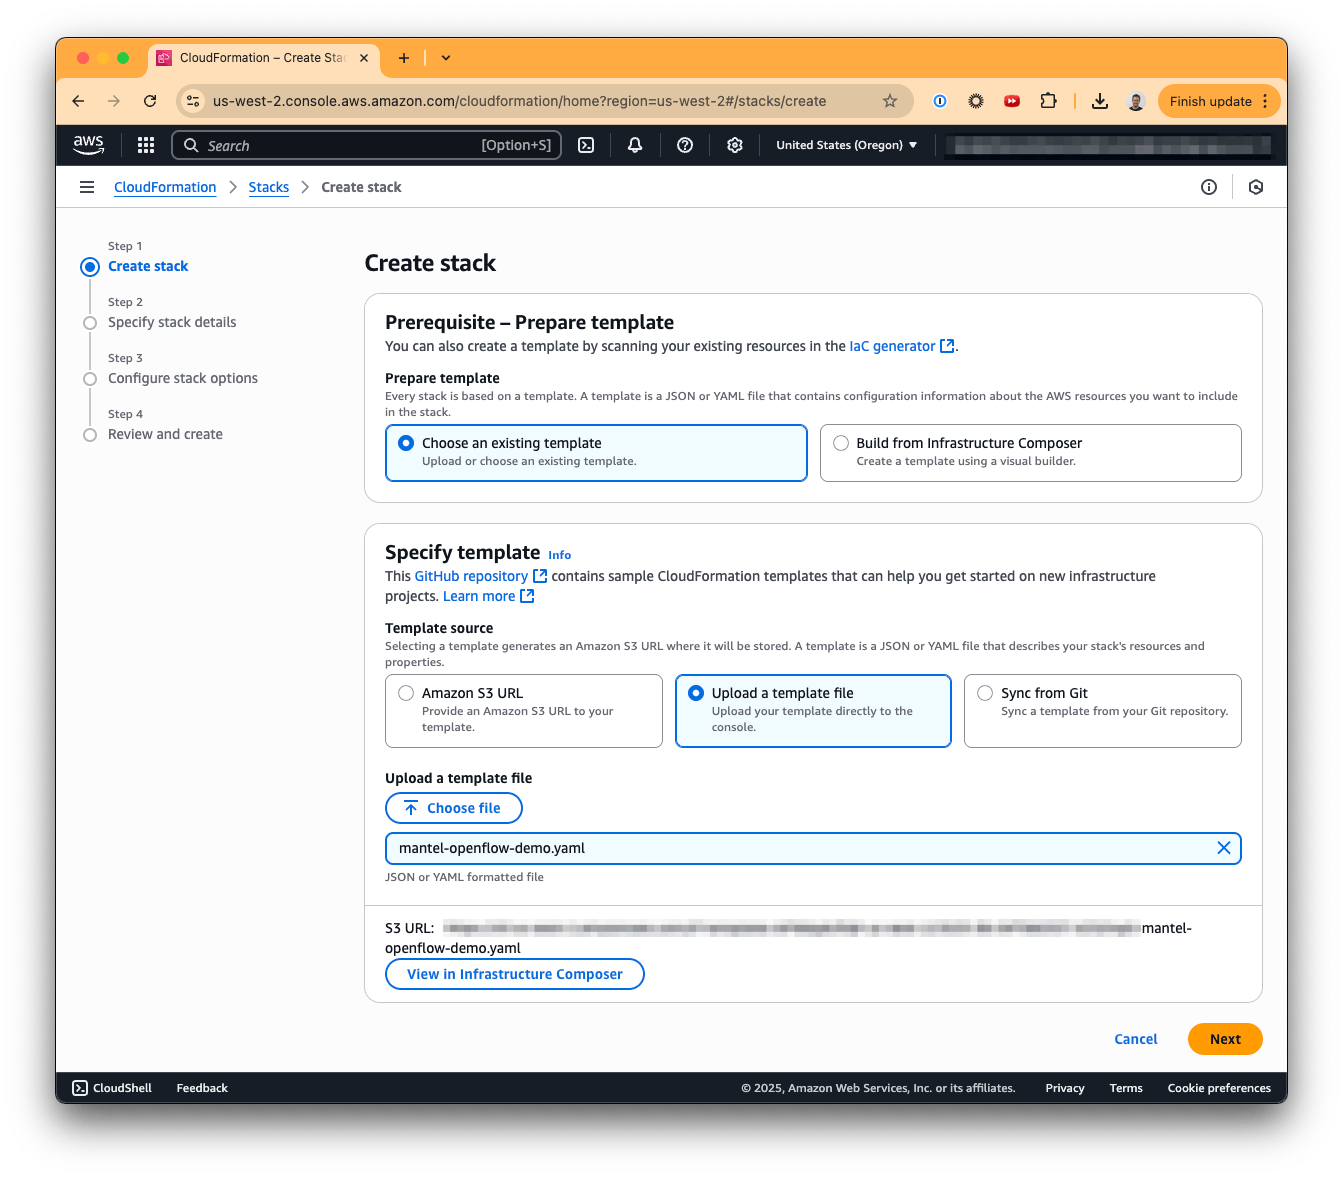
Task: Bookmark this page with the star
Action: [890, 101]
